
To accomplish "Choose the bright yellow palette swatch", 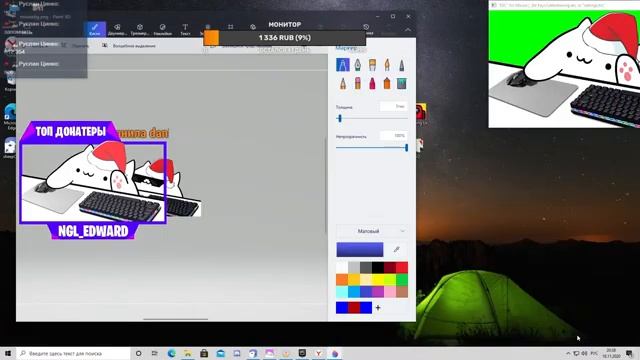I will click(x=378, y=280).
